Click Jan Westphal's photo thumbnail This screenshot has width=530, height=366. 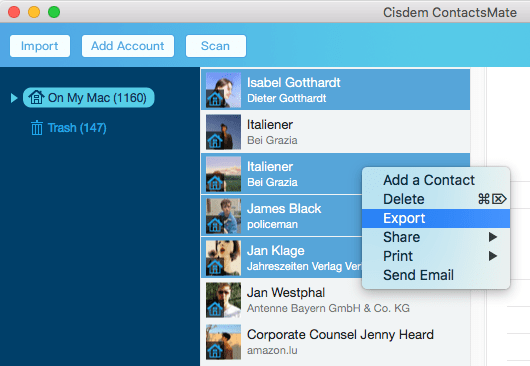click(x=223, y=300)
